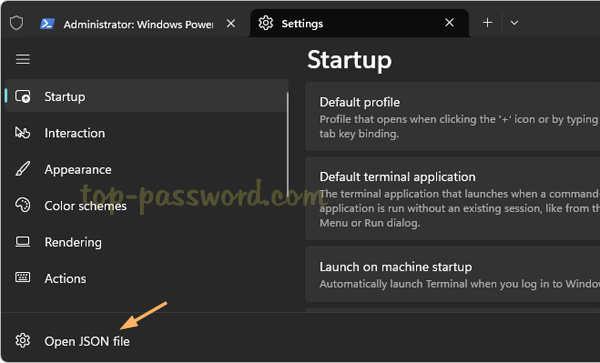Click the Interaction cursor icon

click(23, 133)
